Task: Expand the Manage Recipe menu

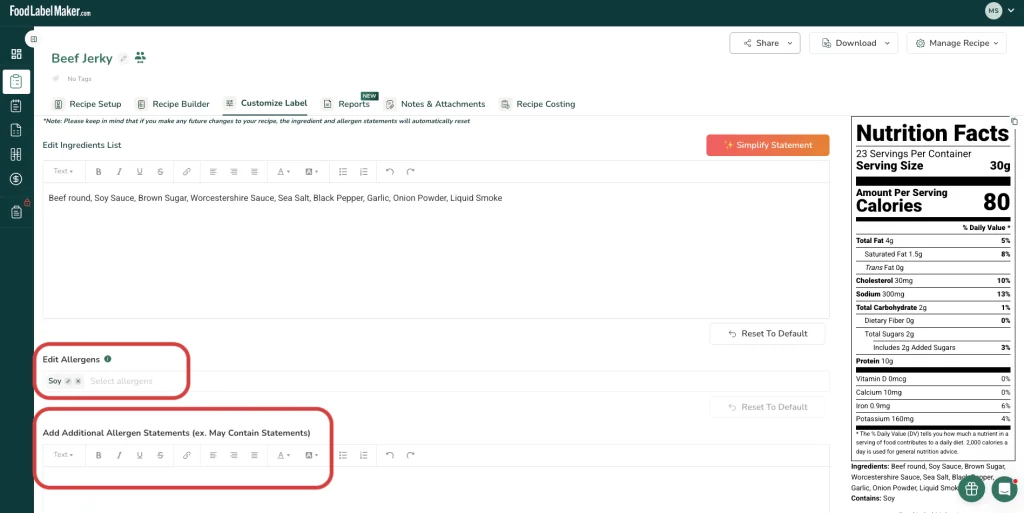Action: pyautogui.click(x=957, y=43)
